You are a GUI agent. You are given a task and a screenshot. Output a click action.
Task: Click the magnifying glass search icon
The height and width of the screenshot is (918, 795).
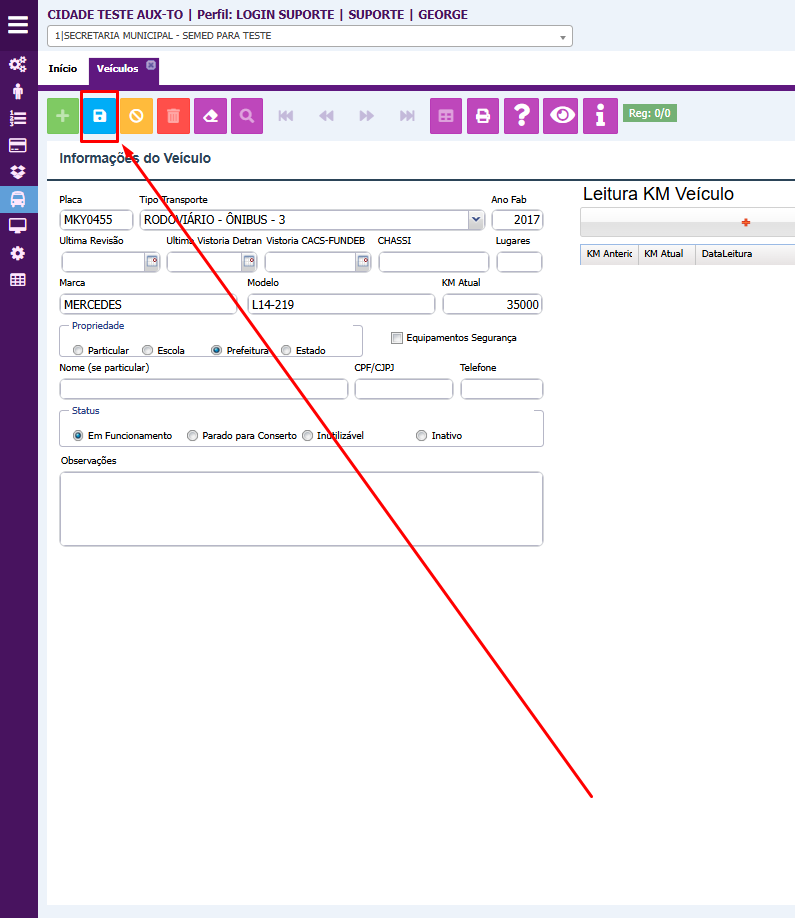(246, 116)
